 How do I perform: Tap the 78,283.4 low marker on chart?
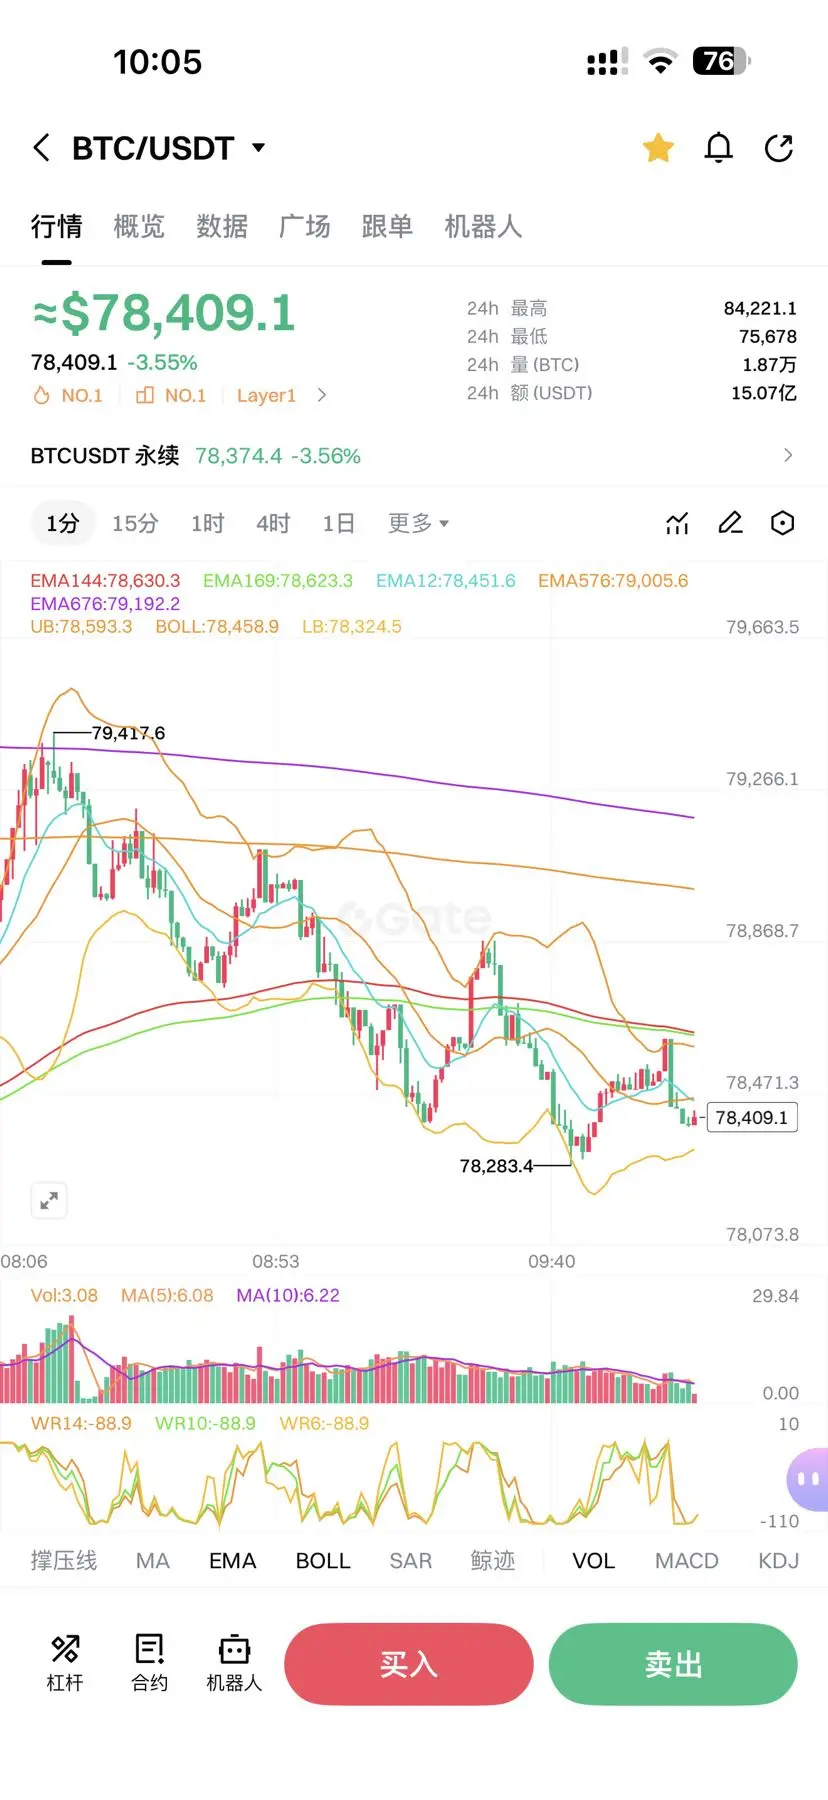click(x=497, y=1166)
